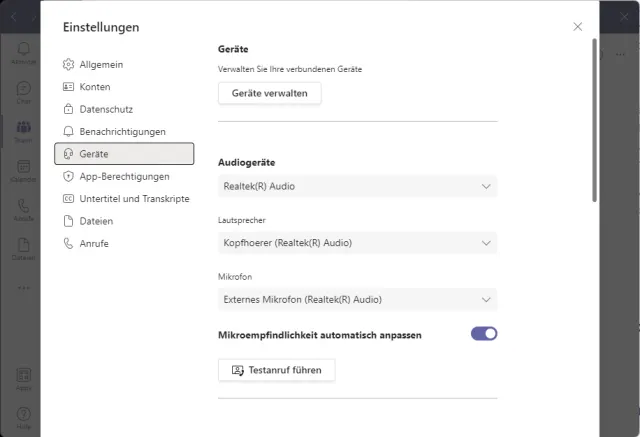Screen dimensions: 640x437
Task: Select the Geräte settings tab
Action: (x=124, y=154)
